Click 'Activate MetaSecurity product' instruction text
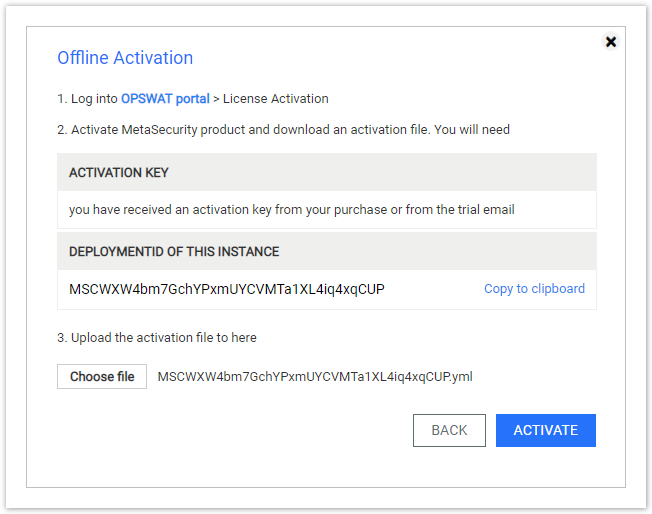Viewport: 652px width, 514px height. point(283,130)
